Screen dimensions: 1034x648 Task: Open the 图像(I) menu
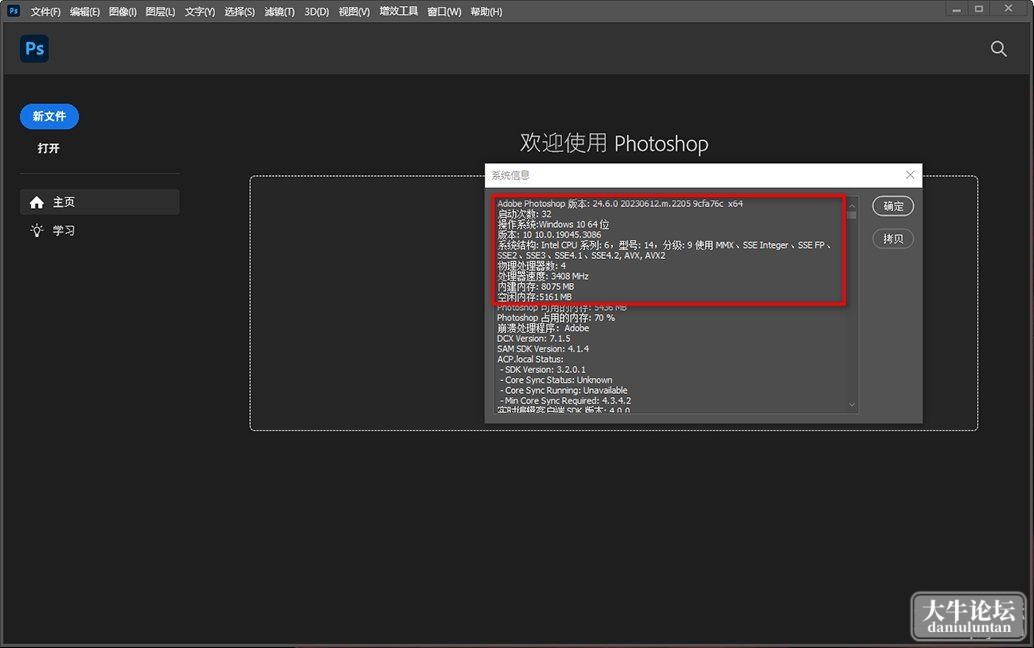123,12
